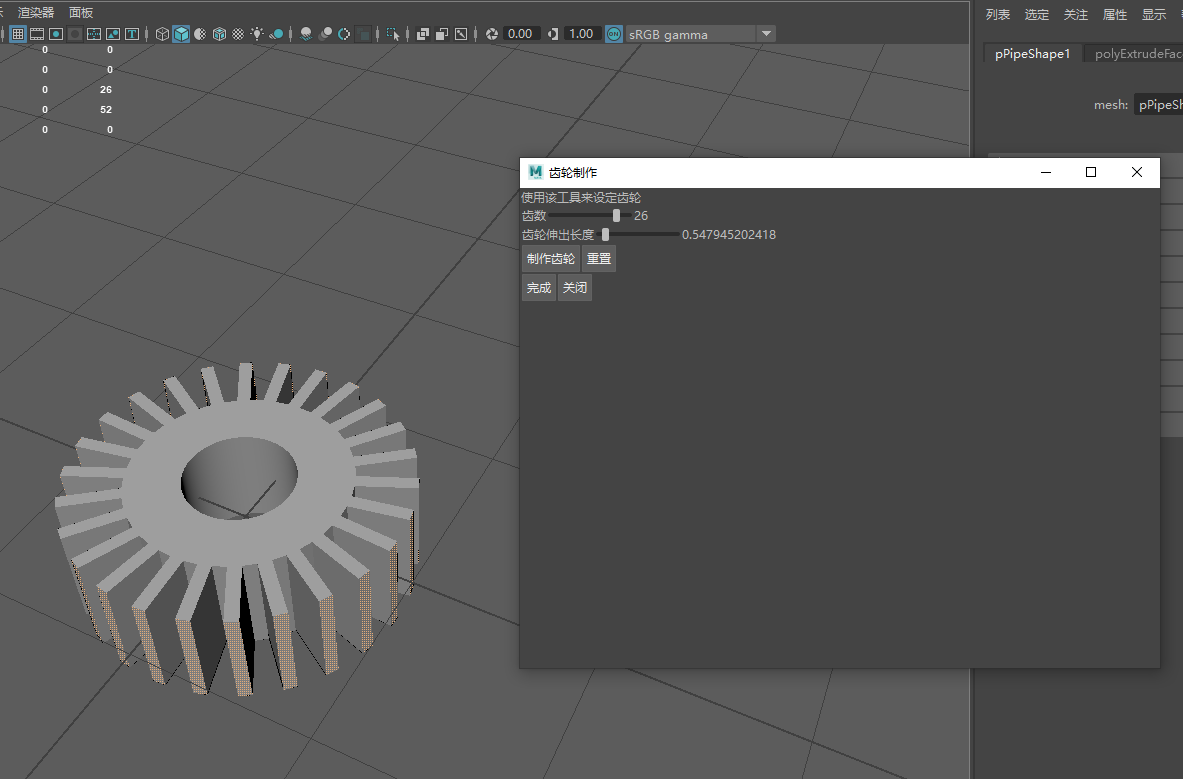Image resolution: width=1183 pixels, height=779 pixels.
Task: Click the mesh name field
Action: tap(1159, 105)
